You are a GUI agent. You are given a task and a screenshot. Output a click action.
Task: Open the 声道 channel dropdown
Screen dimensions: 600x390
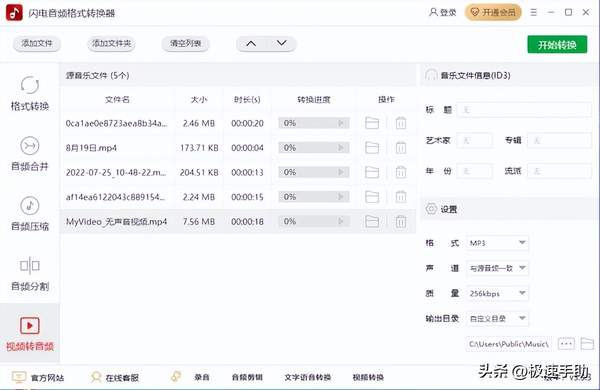(497, 268)
